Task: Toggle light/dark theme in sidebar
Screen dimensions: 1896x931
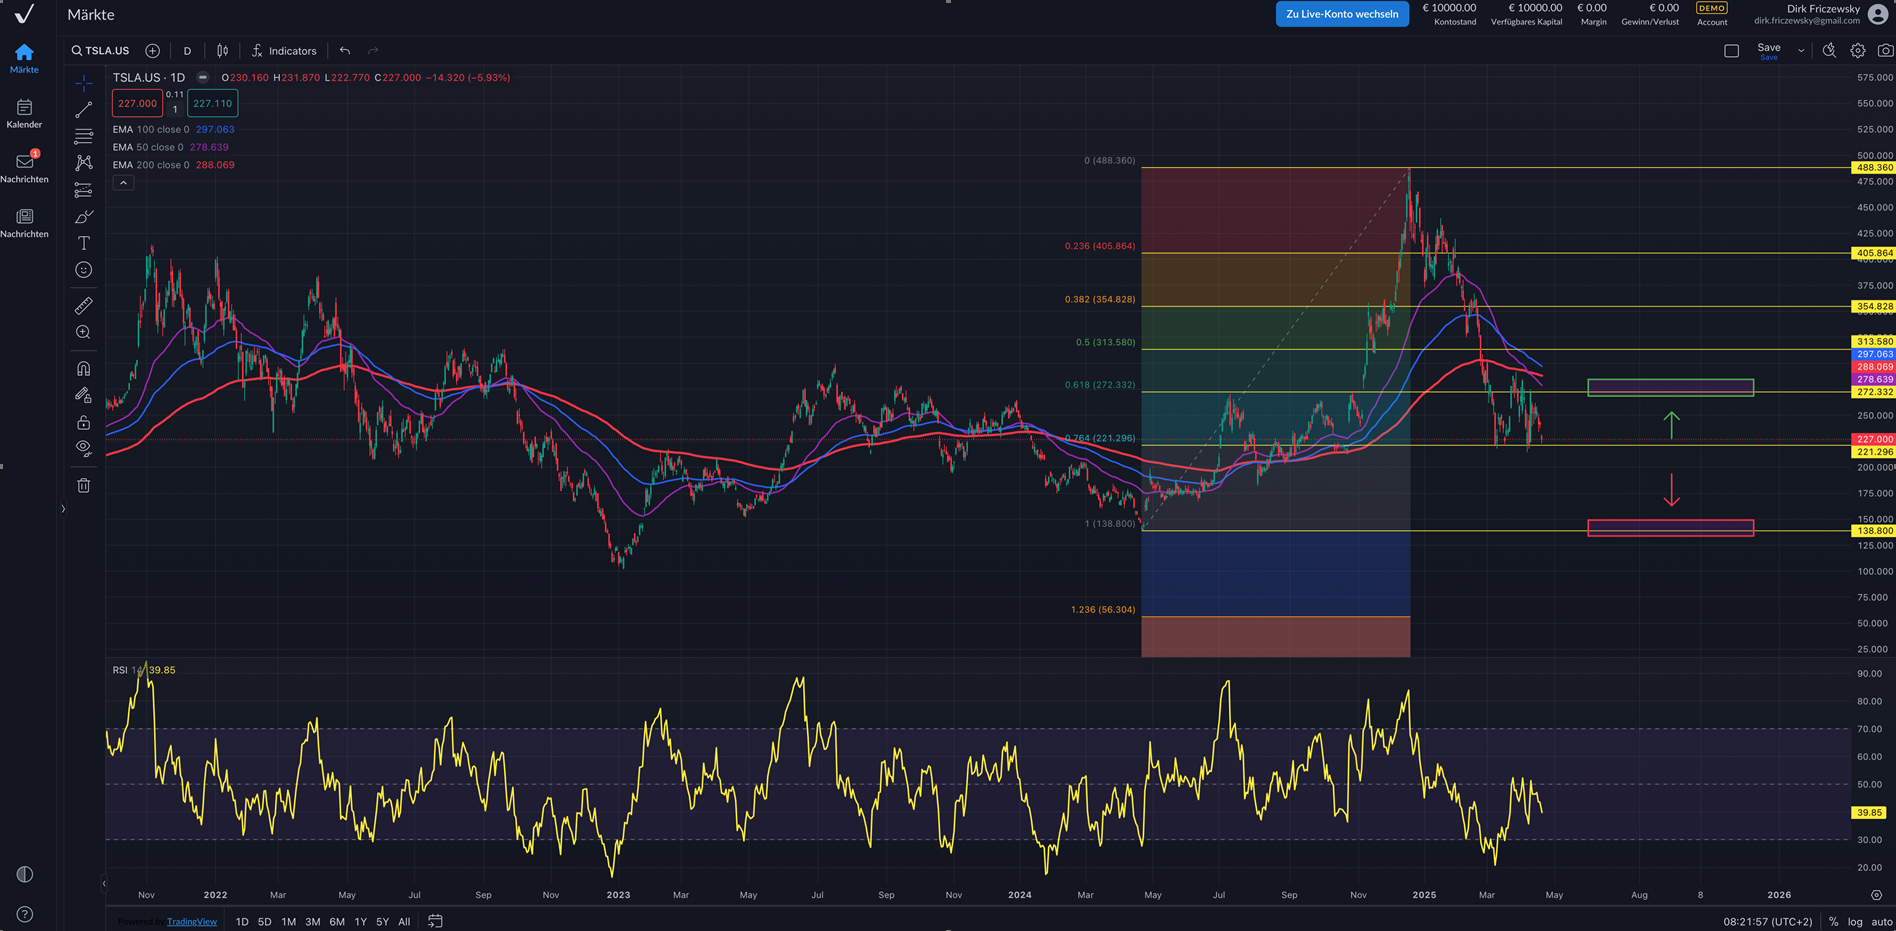Action: (25, 874)
